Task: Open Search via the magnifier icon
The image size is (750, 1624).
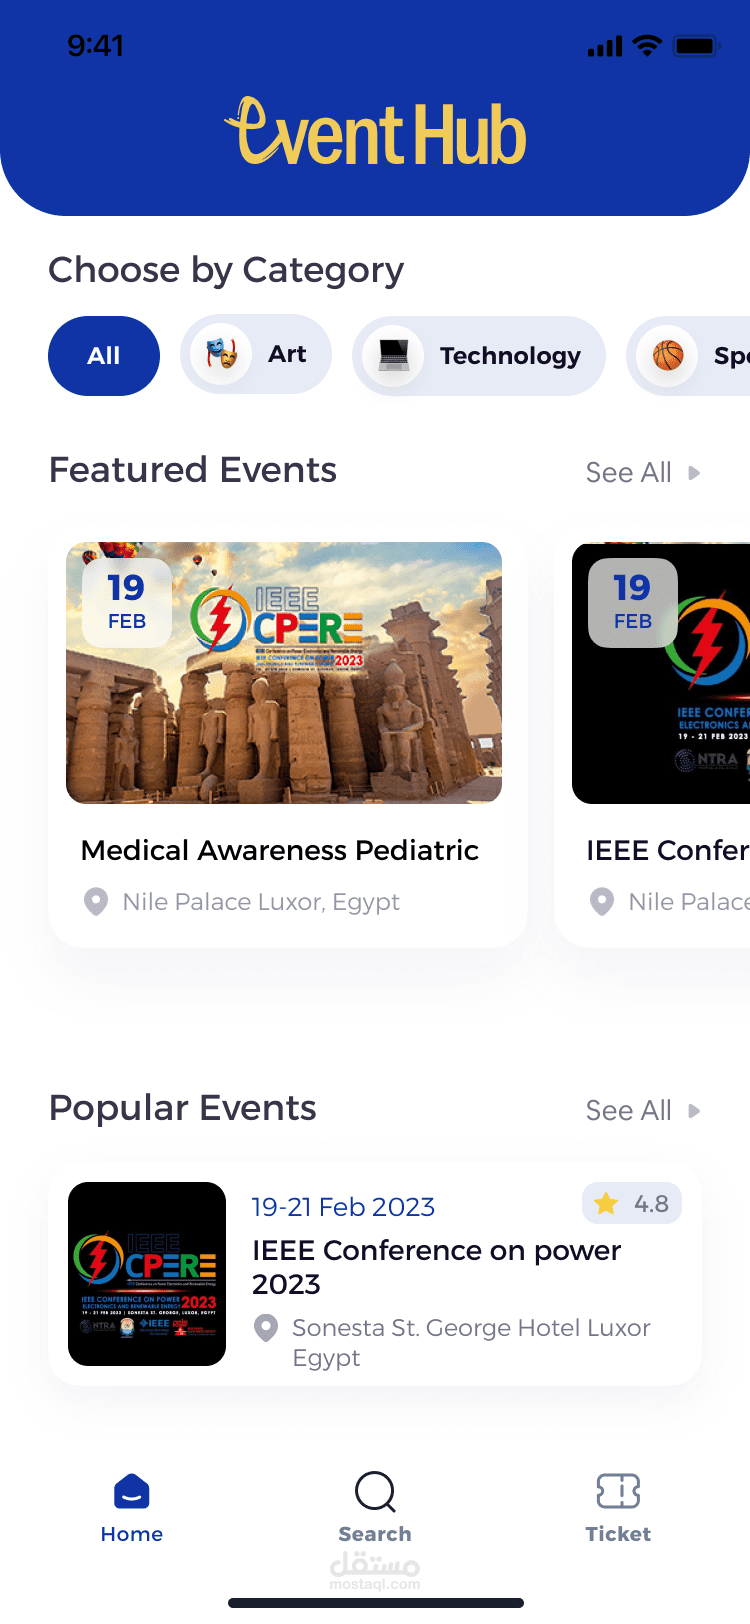Action: click(x=375, y=1492)
